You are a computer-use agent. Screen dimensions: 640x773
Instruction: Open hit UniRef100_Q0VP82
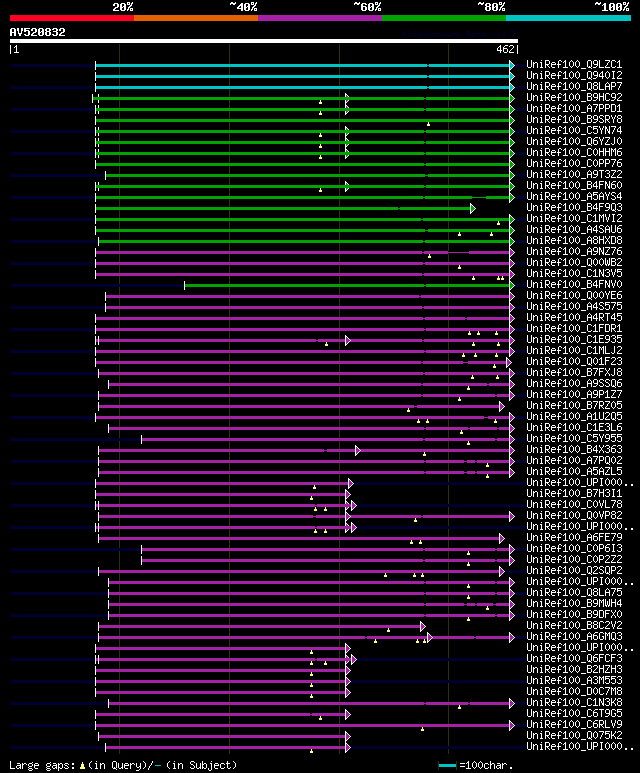click(574, 516)
